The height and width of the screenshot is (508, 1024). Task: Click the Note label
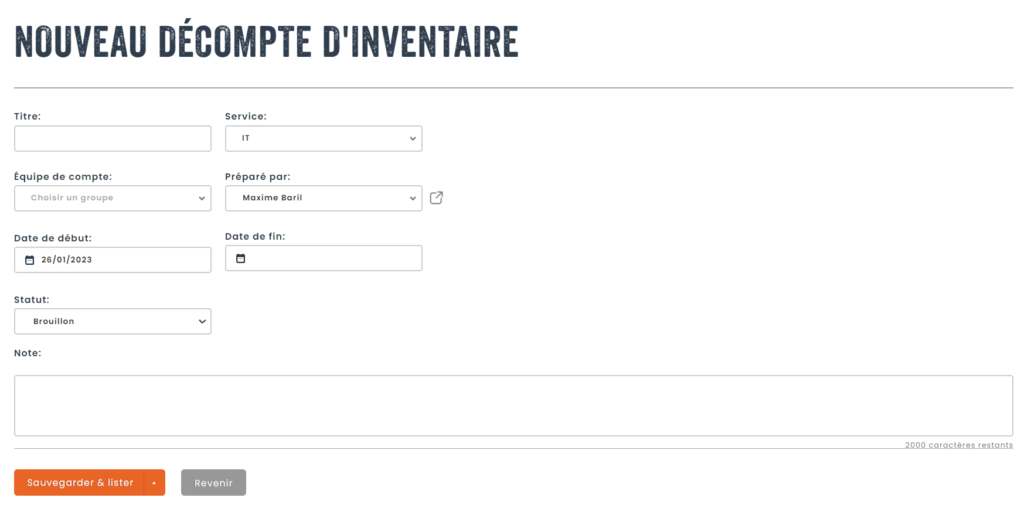tap(27, 353)
